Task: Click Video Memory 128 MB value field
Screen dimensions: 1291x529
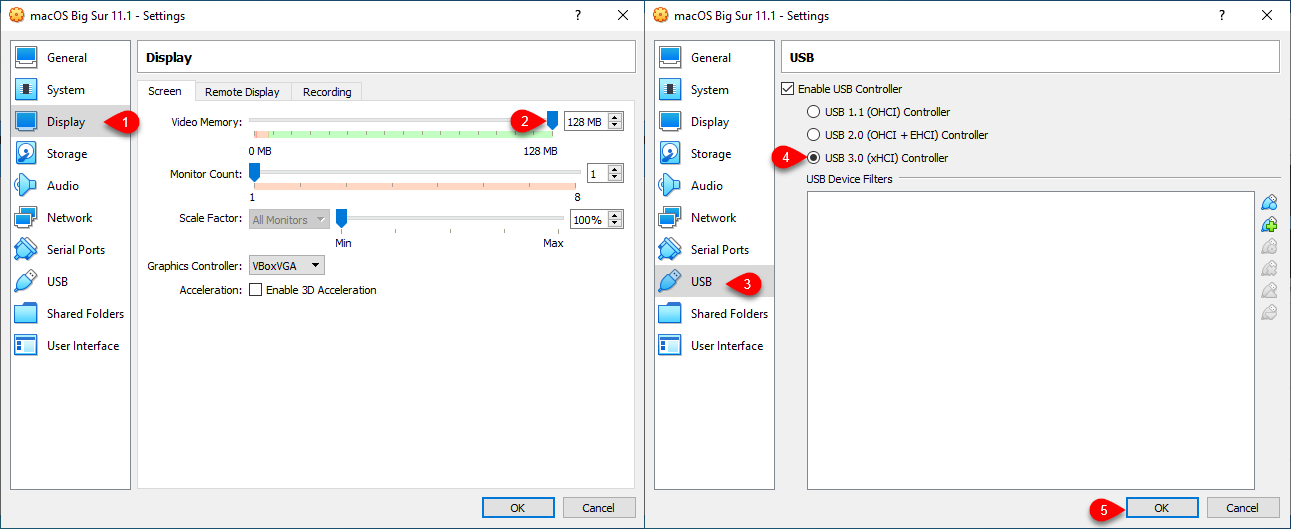Action: click(x=586, y=121)
